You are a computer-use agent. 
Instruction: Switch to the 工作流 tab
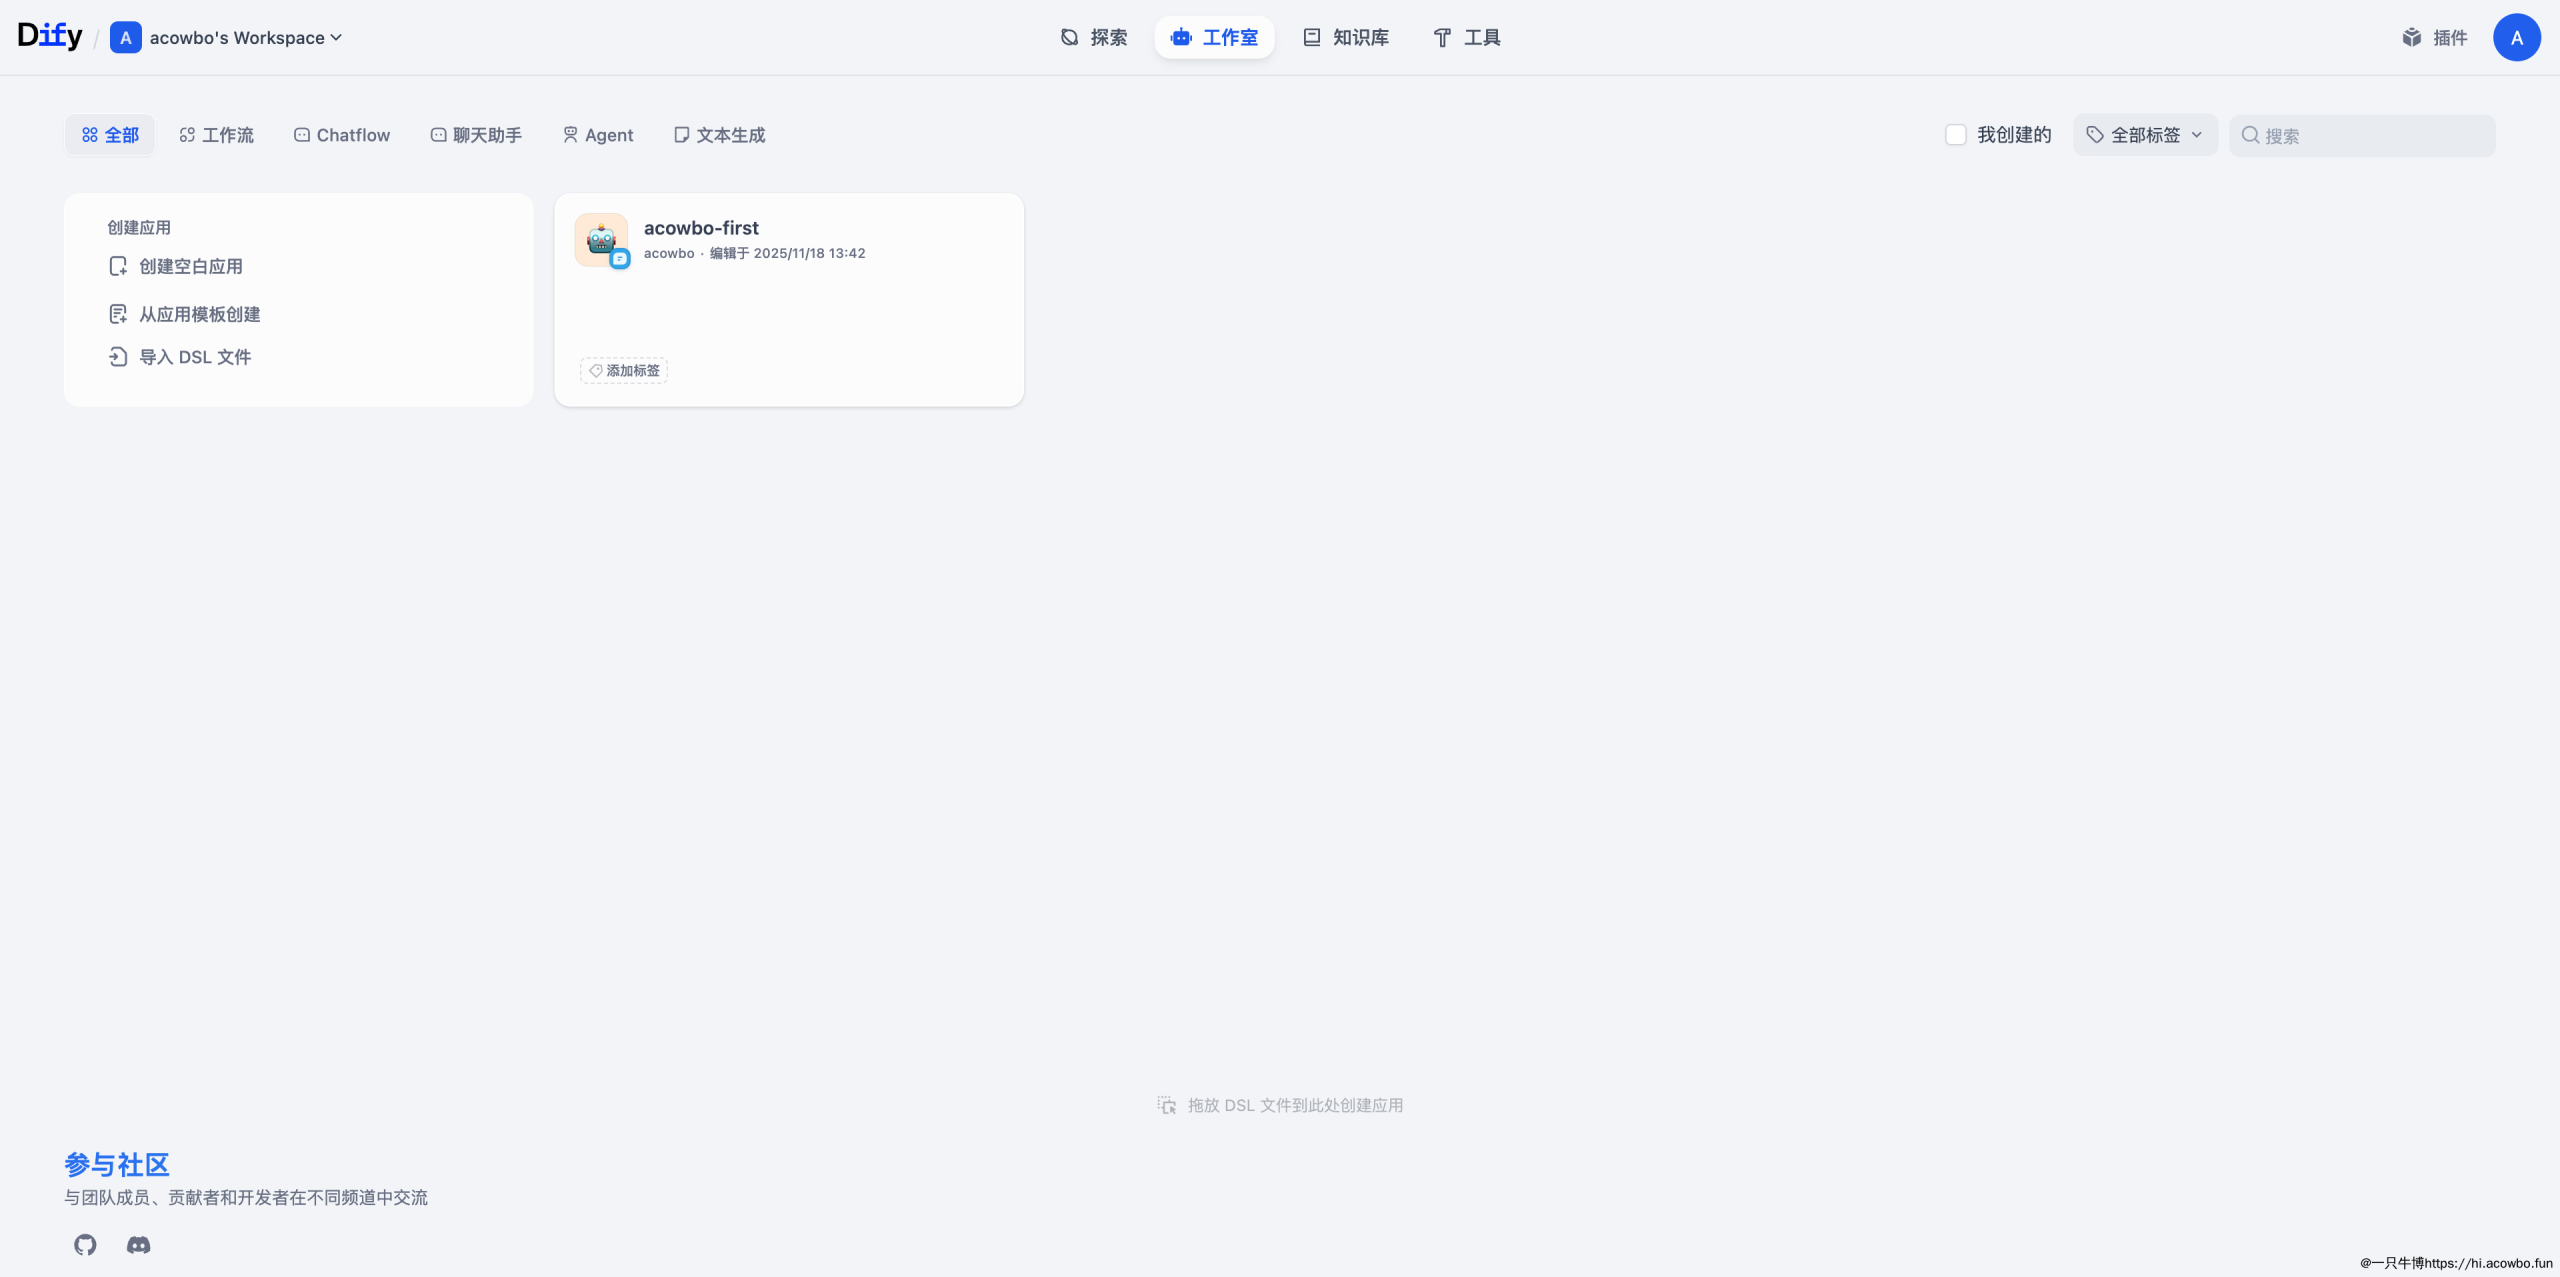[x=216, y=135]
